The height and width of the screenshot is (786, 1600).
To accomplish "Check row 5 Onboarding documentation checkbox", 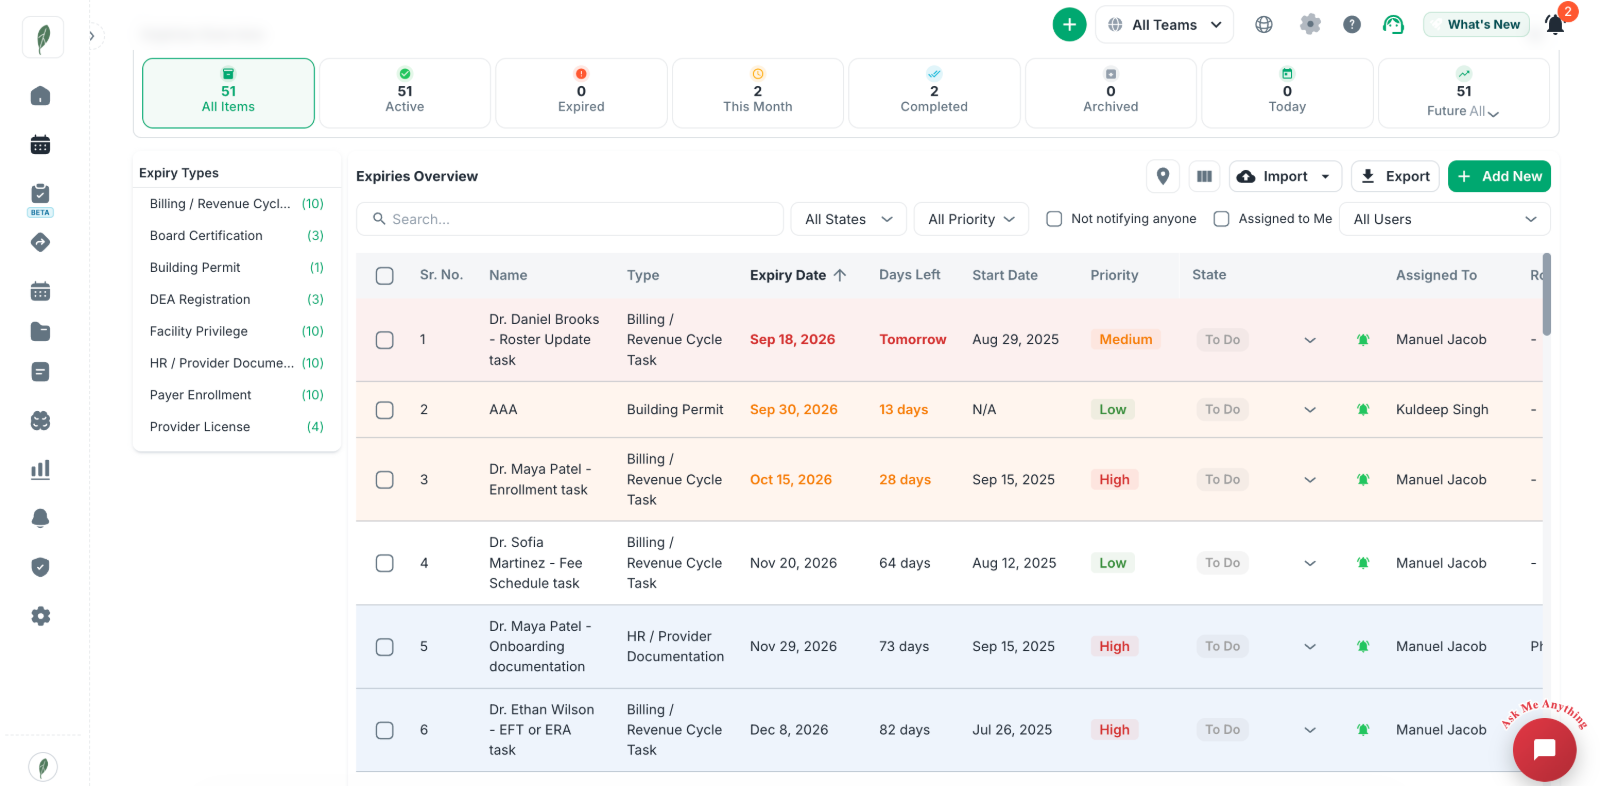I will pos(384,647).
